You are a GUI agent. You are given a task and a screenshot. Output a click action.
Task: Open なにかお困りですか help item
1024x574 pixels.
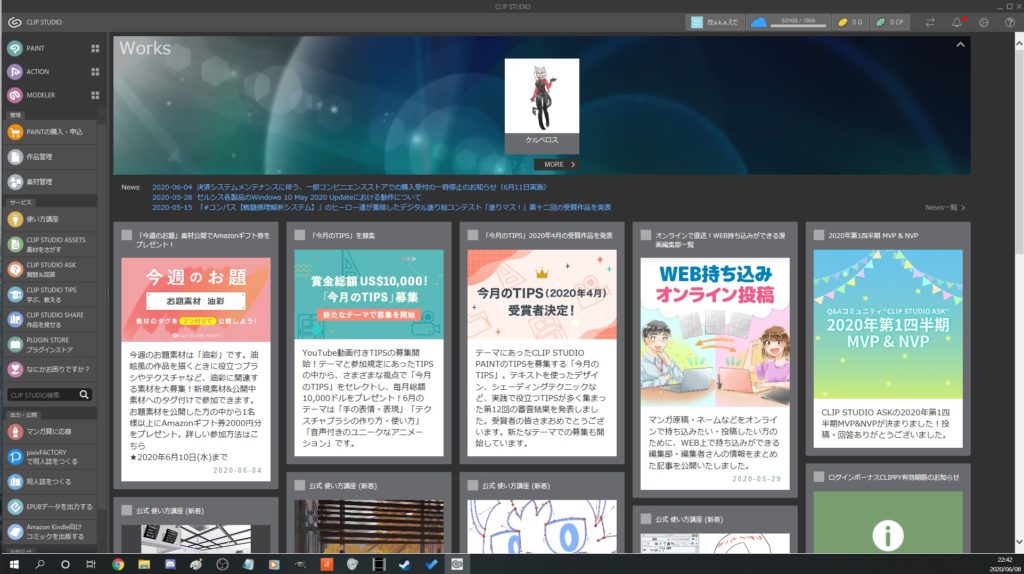pos(50,369)
